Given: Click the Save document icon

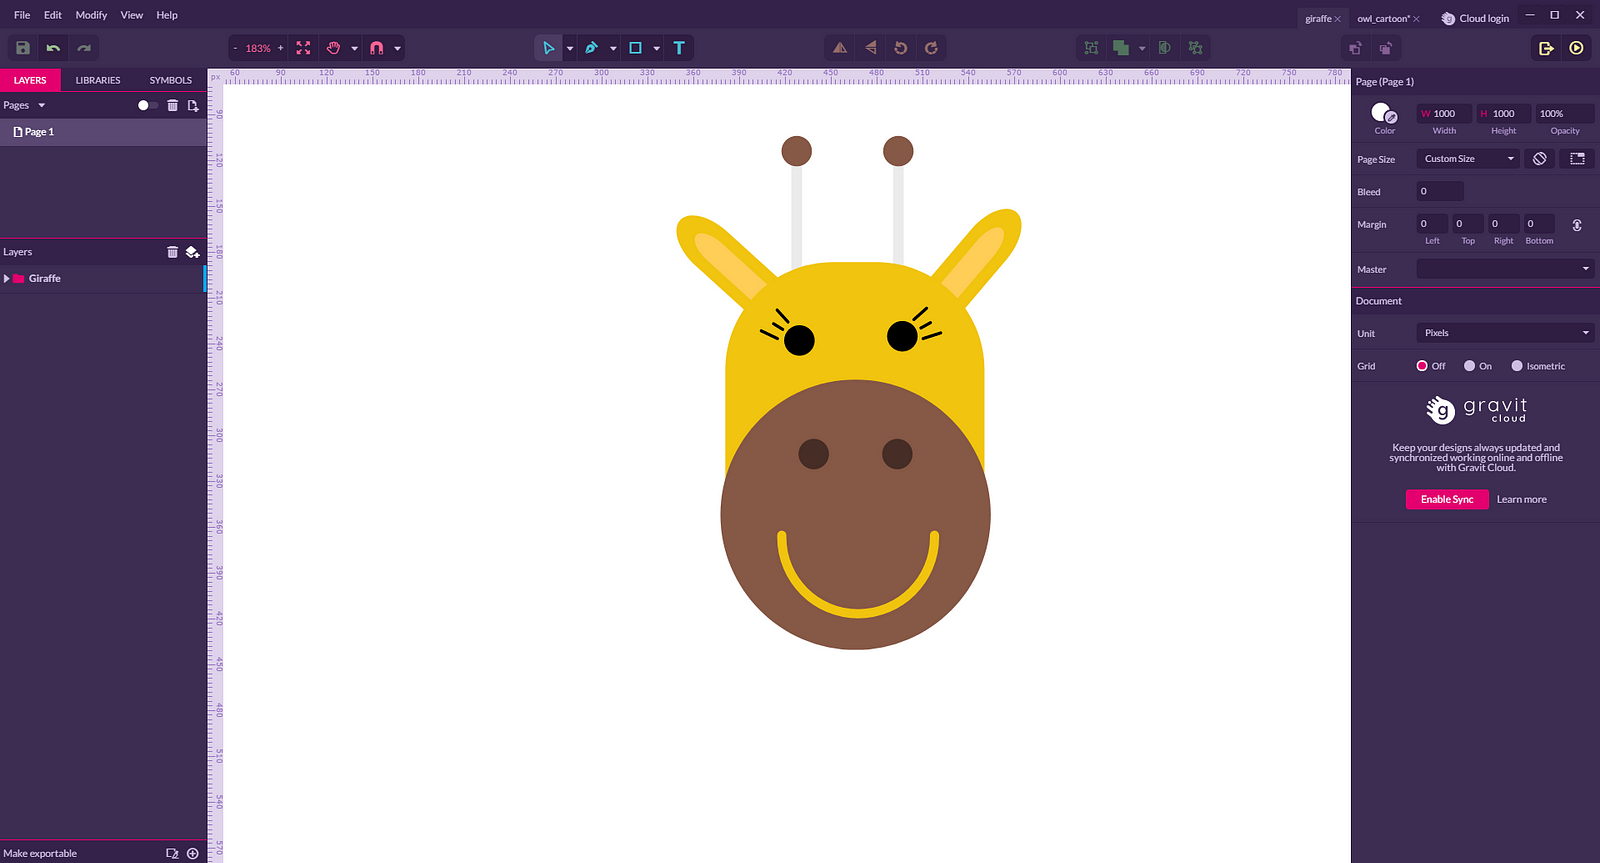Looking at the screenshot, I should [23, 48].
